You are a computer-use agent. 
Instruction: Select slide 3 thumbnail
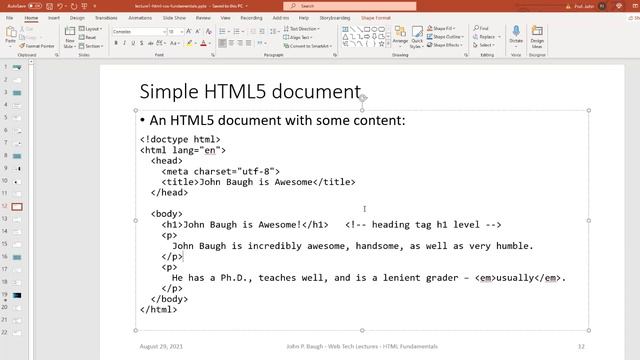click(17, 93)
